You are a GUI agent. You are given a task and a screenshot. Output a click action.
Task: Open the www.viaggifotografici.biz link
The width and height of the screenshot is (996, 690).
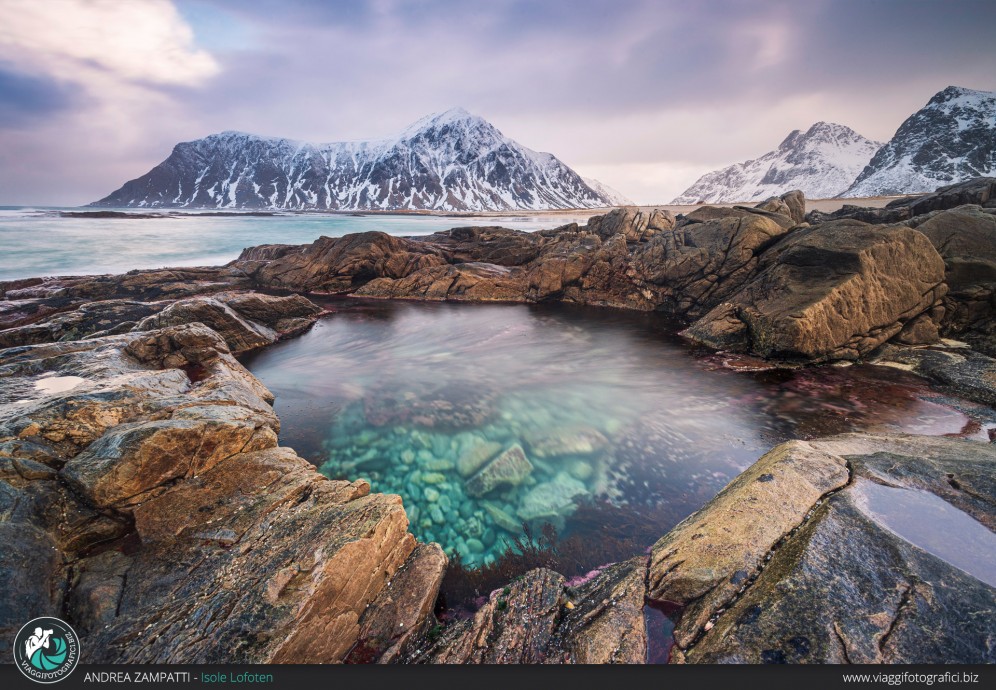910,678
